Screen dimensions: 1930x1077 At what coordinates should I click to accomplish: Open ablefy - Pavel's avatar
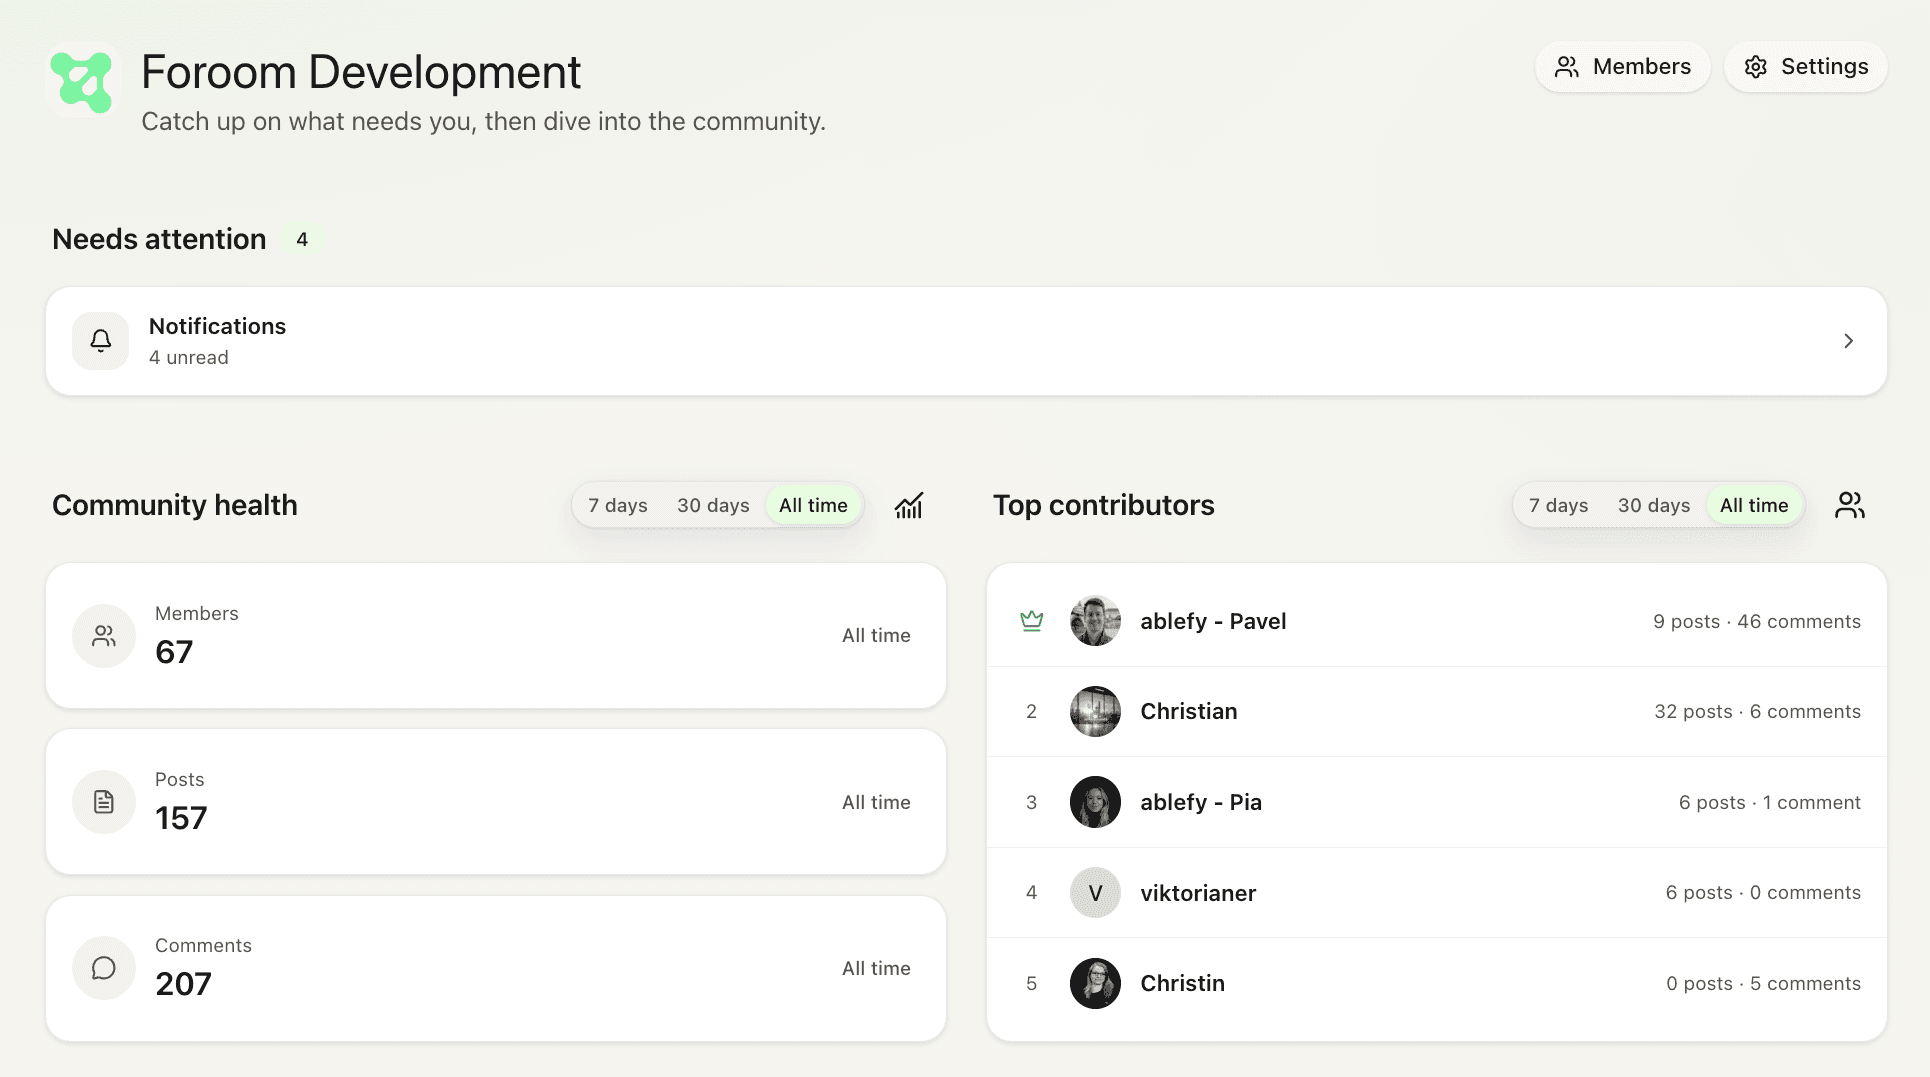1095,621
